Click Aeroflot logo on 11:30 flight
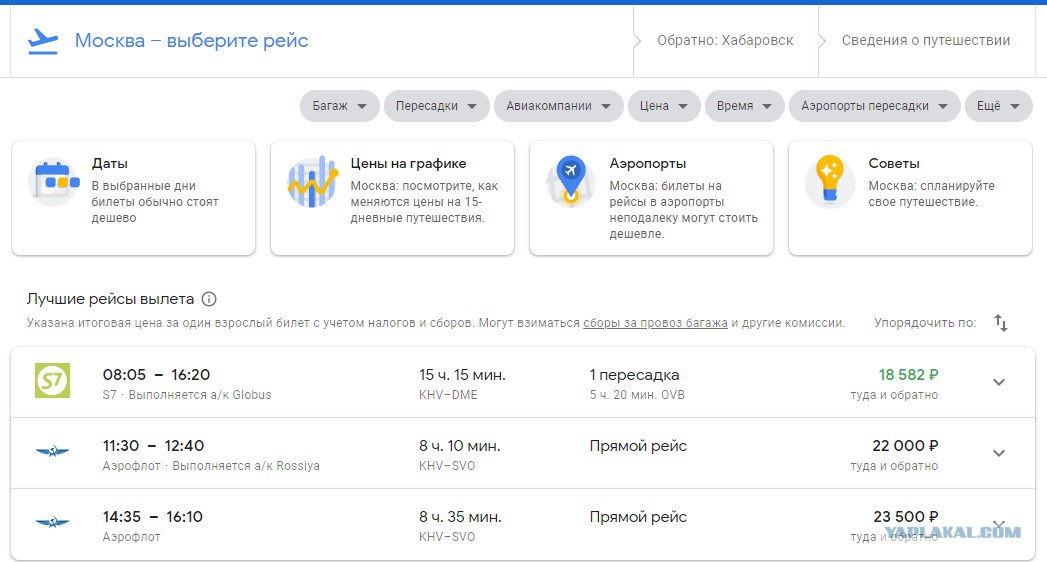This screenshot has width=1047, height=562. [x=53, y=452]
